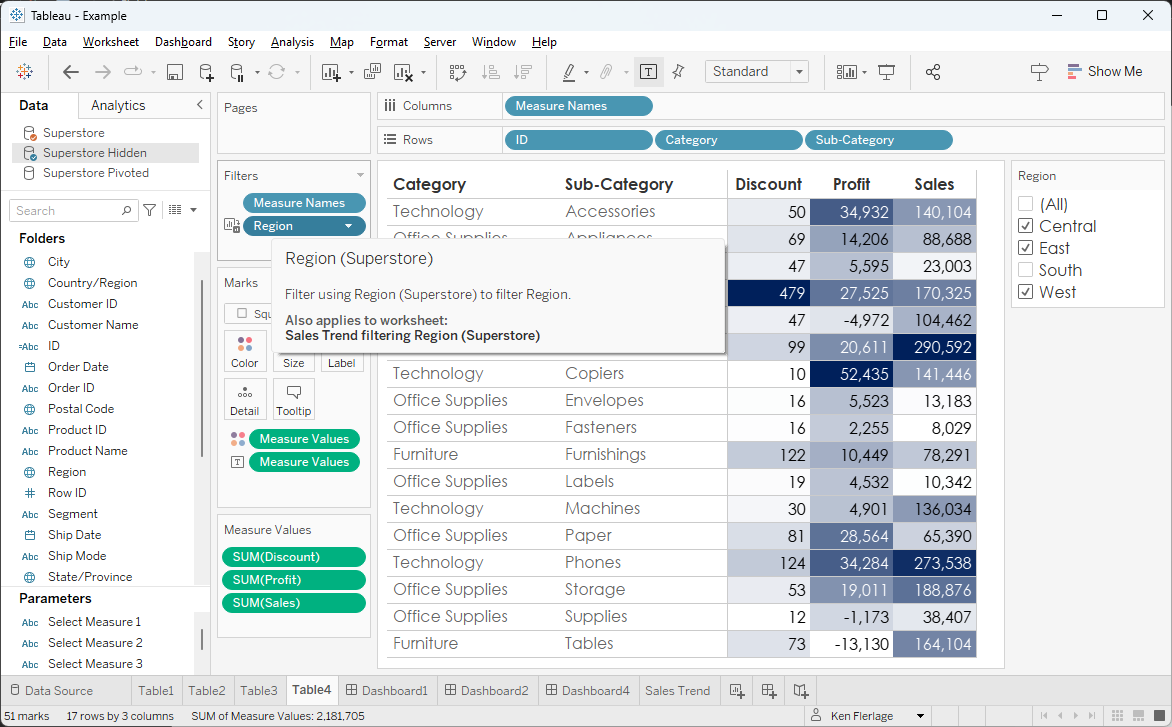Click the Show/Hide Cards icon
This screenshot has height=727, width=1172.
coord(846,72)
